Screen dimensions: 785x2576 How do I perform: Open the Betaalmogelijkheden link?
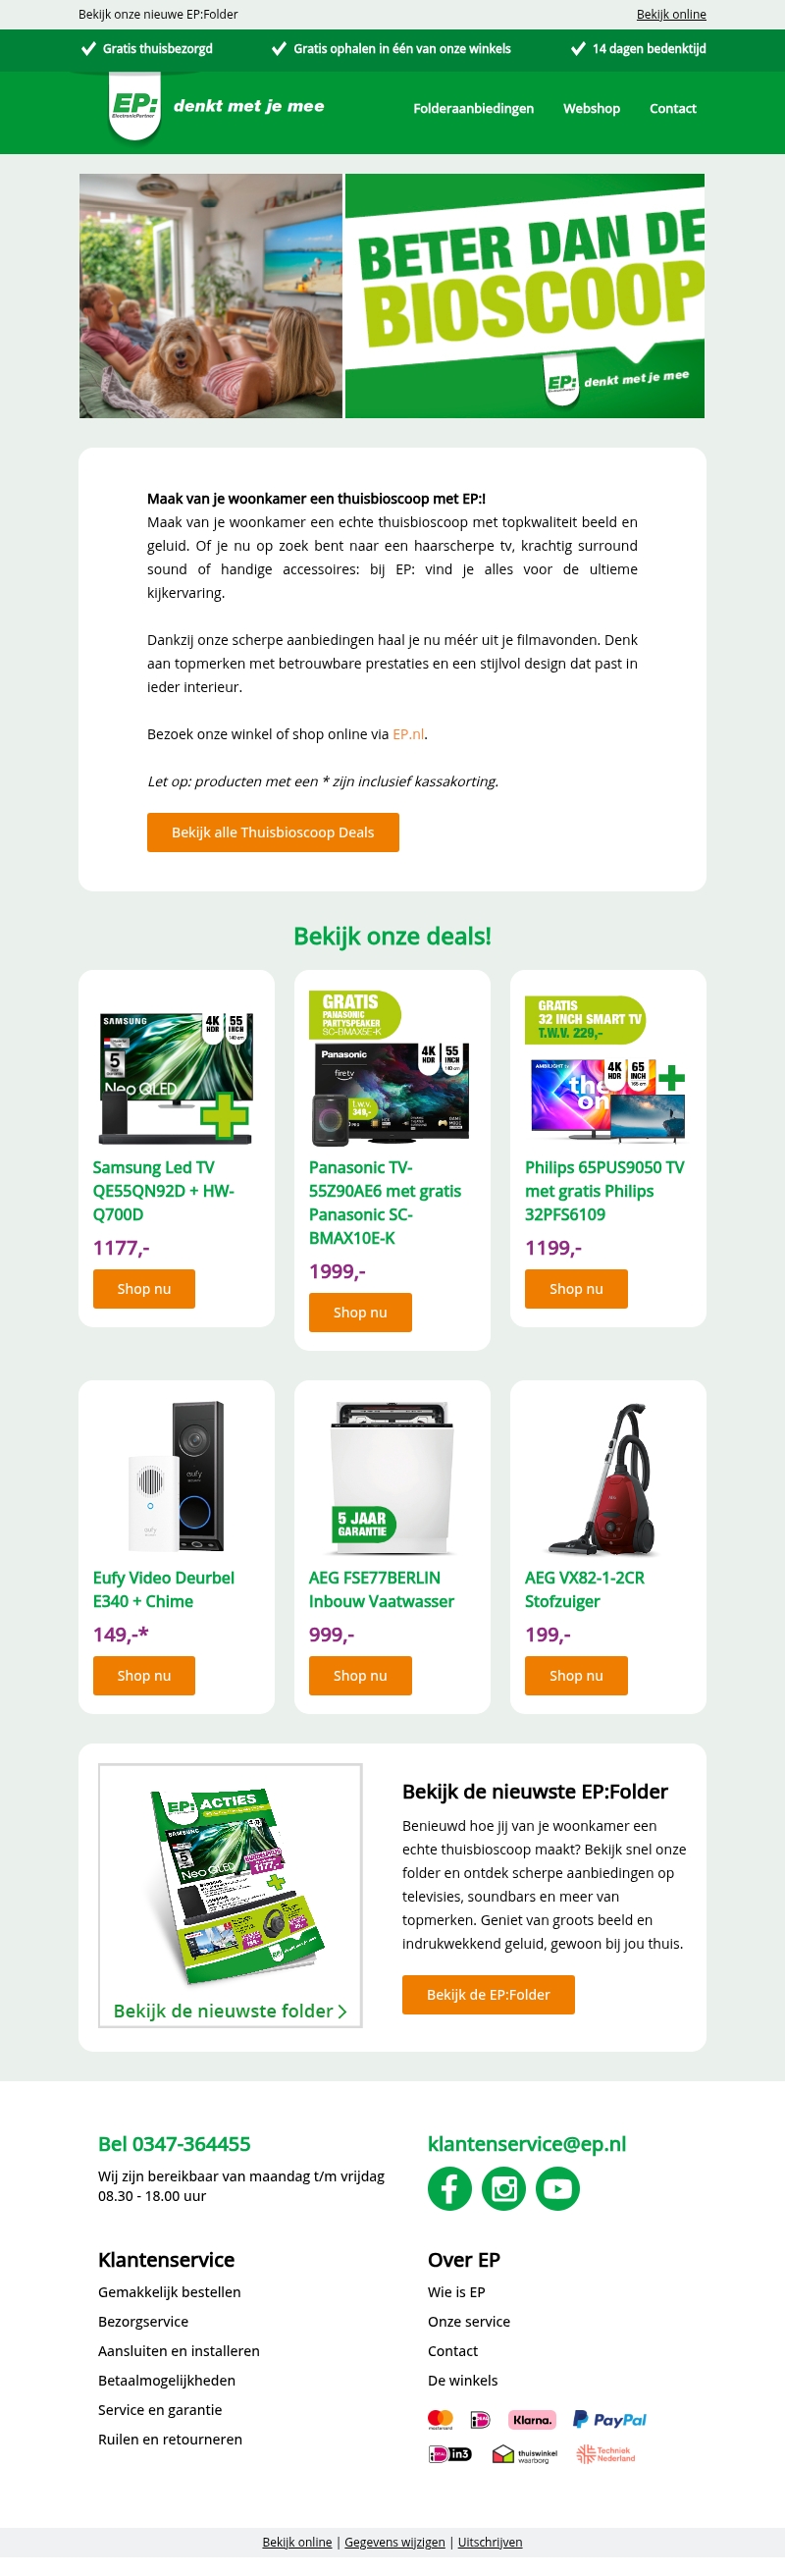click(x=167, y=2380)
